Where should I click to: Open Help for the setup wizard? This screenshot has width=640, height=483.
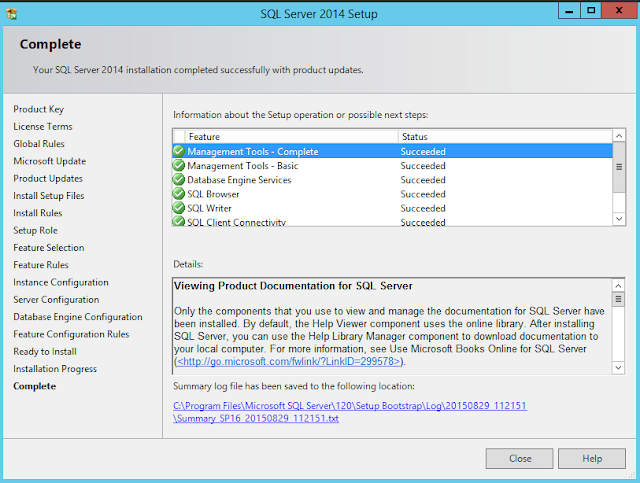592,459
